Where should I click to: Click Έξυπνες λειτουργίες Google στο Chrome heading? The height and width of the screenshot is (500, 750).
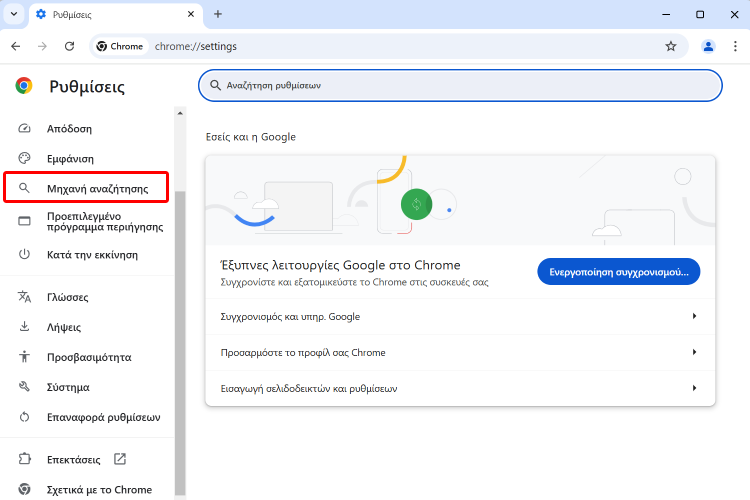(x=340, y=265)
